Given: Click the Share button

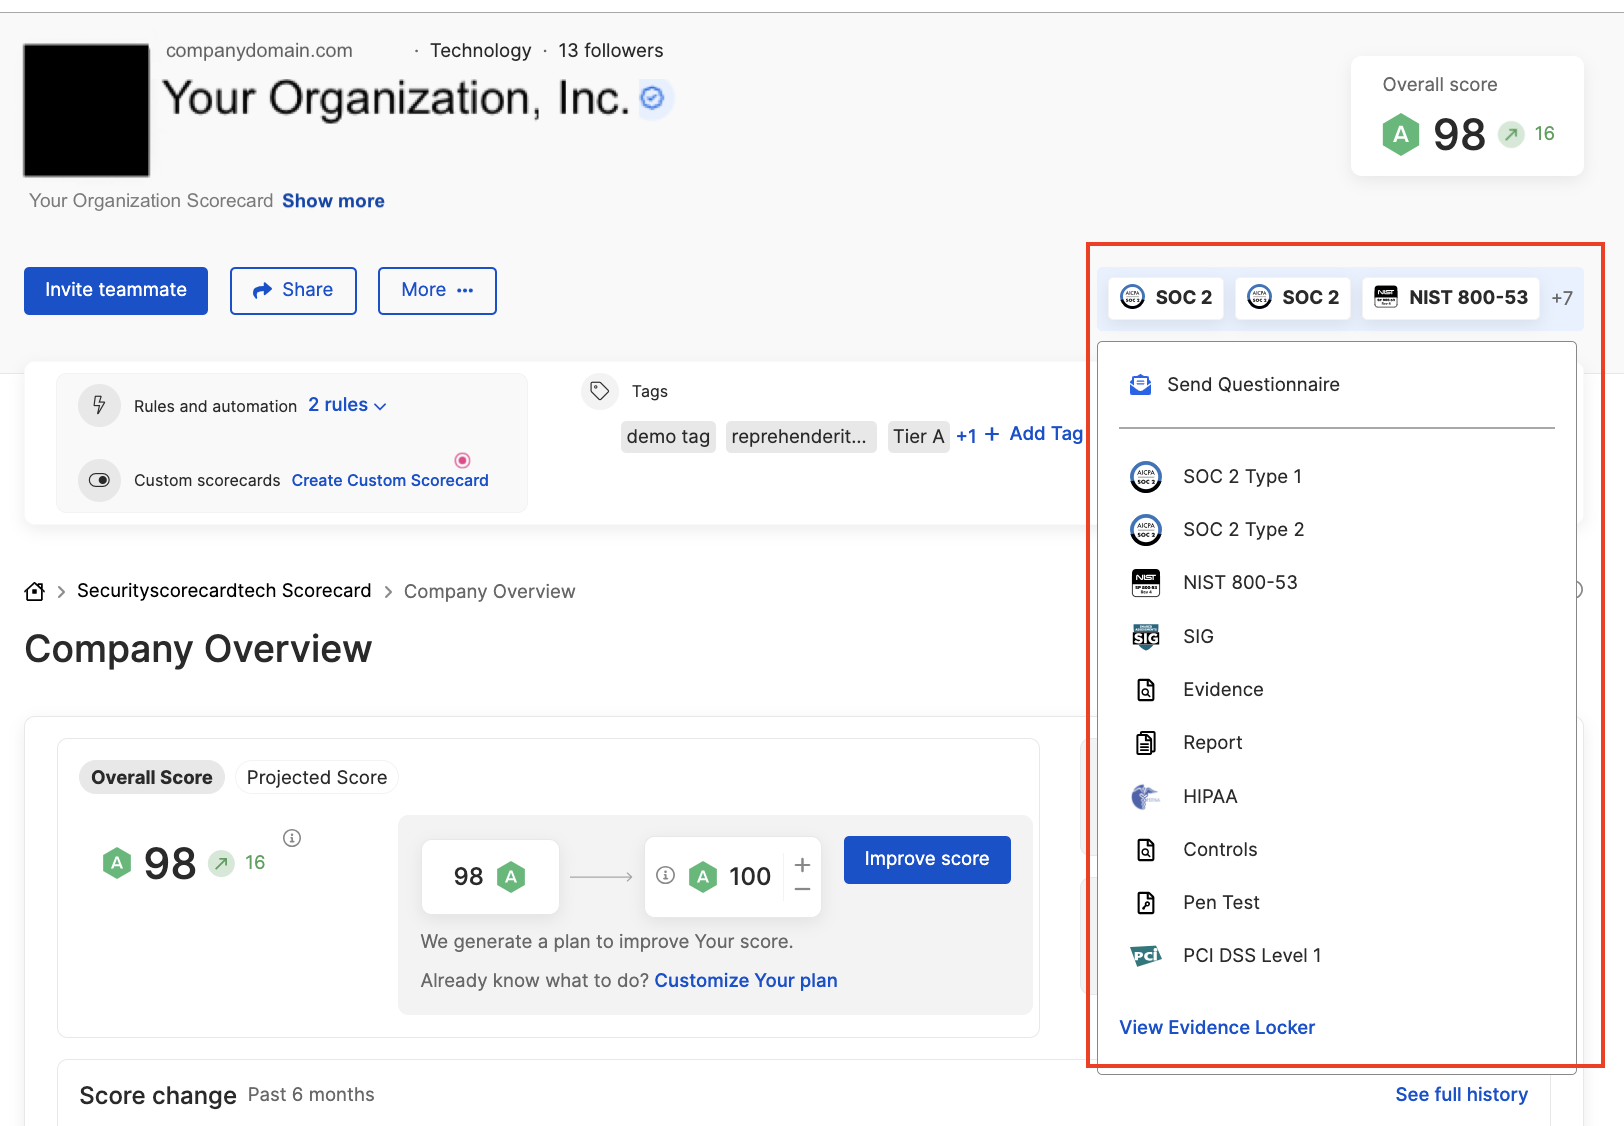Looking at the screenshot, I should 293,290.
